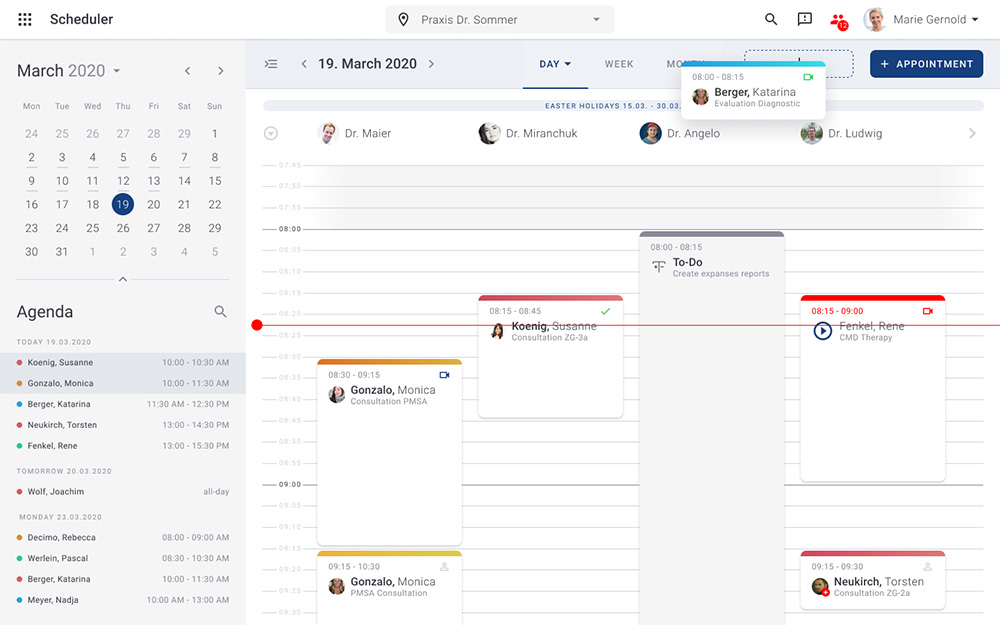Click video camera icon on Gonzalo appointment
This screenshot has height=625, width=1000.
click(444, 375)
